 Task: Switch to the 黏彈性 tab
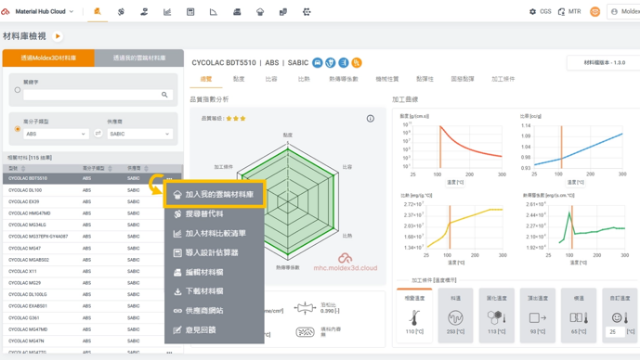point(425,79)
